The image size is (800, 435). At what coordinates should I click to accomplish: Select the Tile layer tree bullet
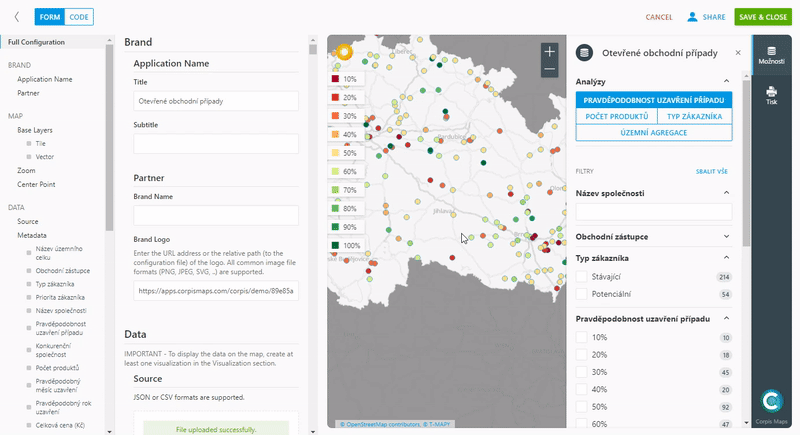pyautogui.click(x=29, y=144)
